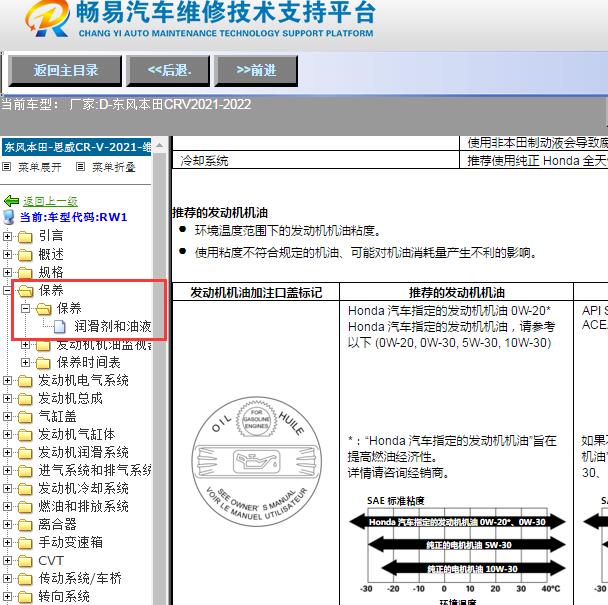Viewport: 608px width, 605px height.
Task: Click the 发动机总成 folder icon
Action: point(25,399)
